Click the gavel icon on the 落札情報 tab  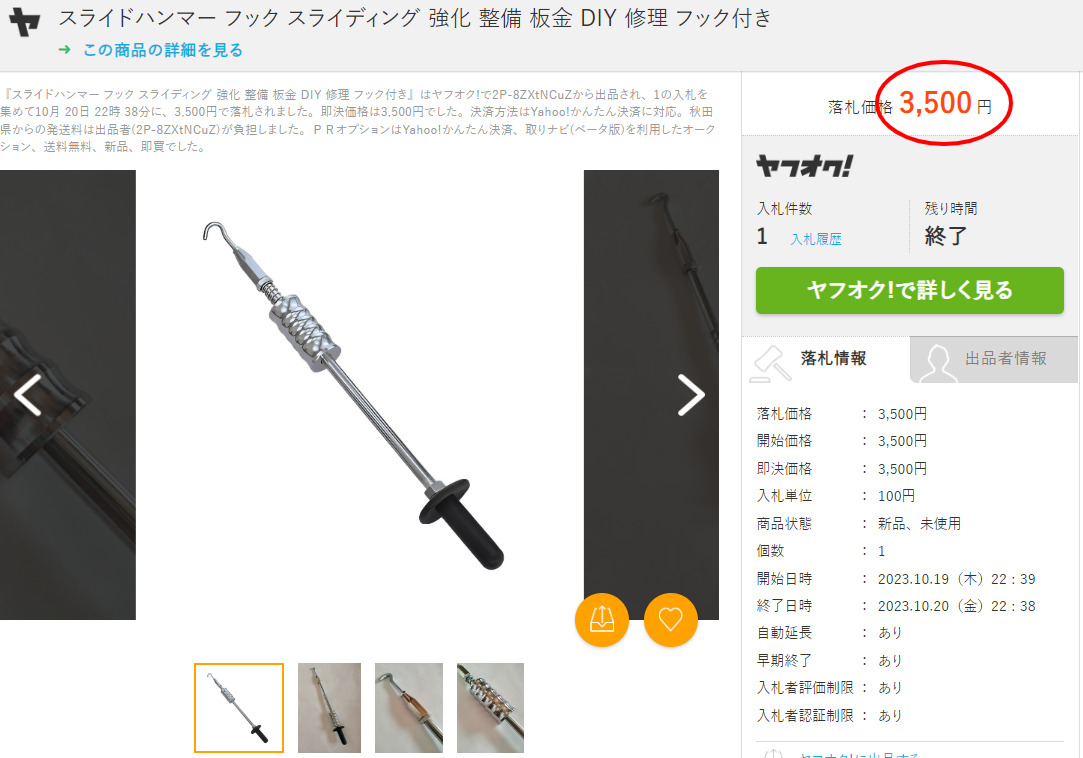pos(771,363)
